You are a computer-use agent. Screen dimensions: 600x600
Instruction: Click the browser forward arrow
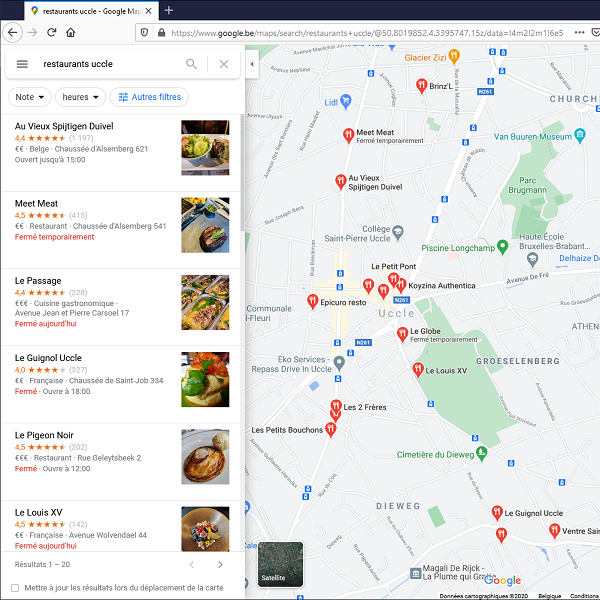33,33
